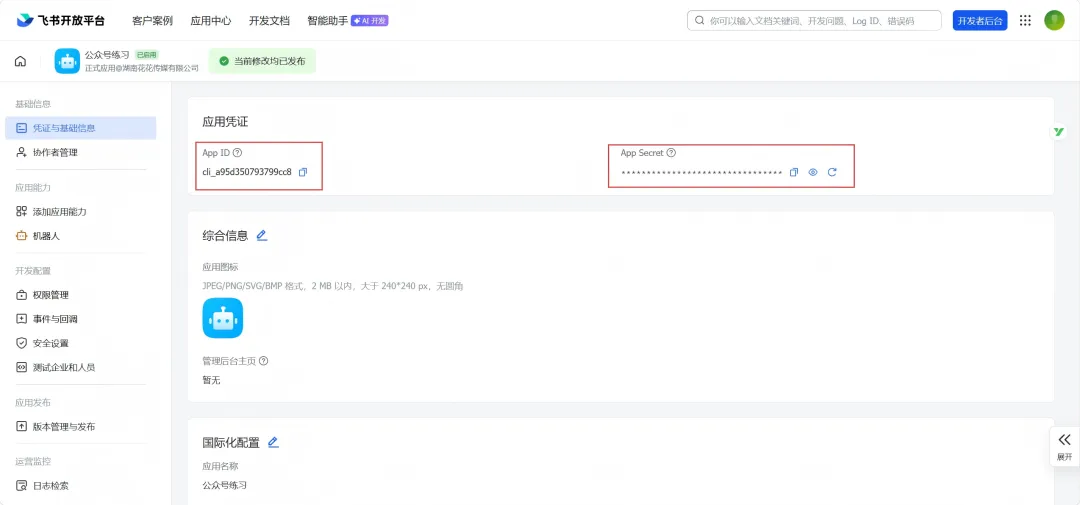Click the 应用名称 value 公众号练习
The image size is (1080, 505).
tap(225, 485)
